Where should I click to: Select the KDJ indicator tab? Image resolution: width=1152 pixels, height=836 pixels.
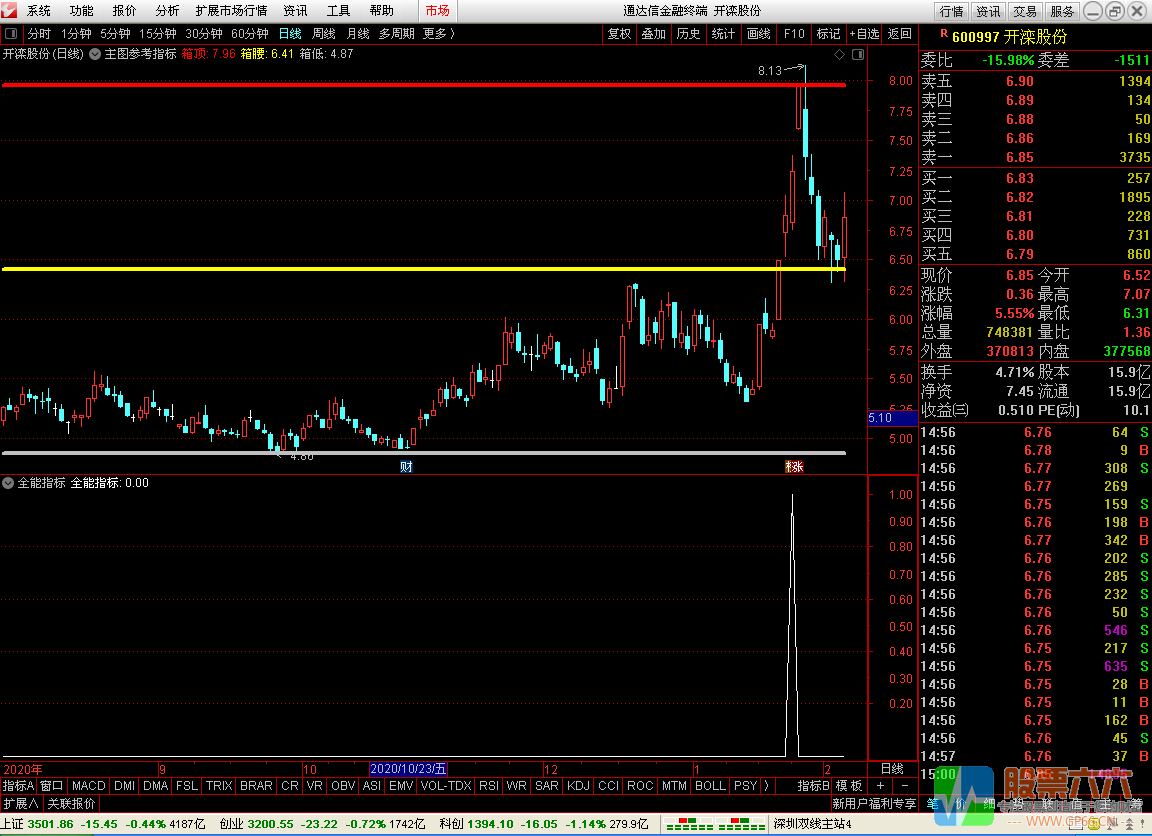(x=578, y=785)
